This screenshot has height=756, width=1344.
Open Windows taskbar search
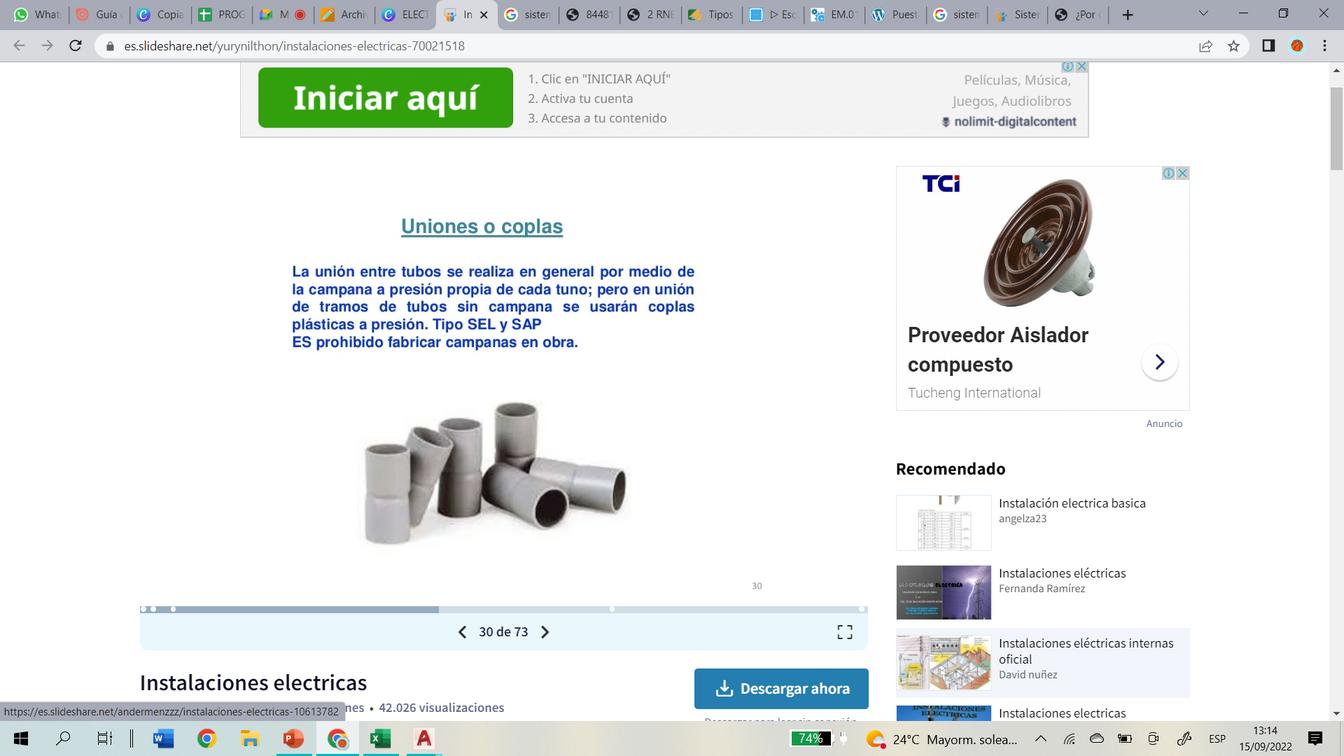(x=63, y=739)
